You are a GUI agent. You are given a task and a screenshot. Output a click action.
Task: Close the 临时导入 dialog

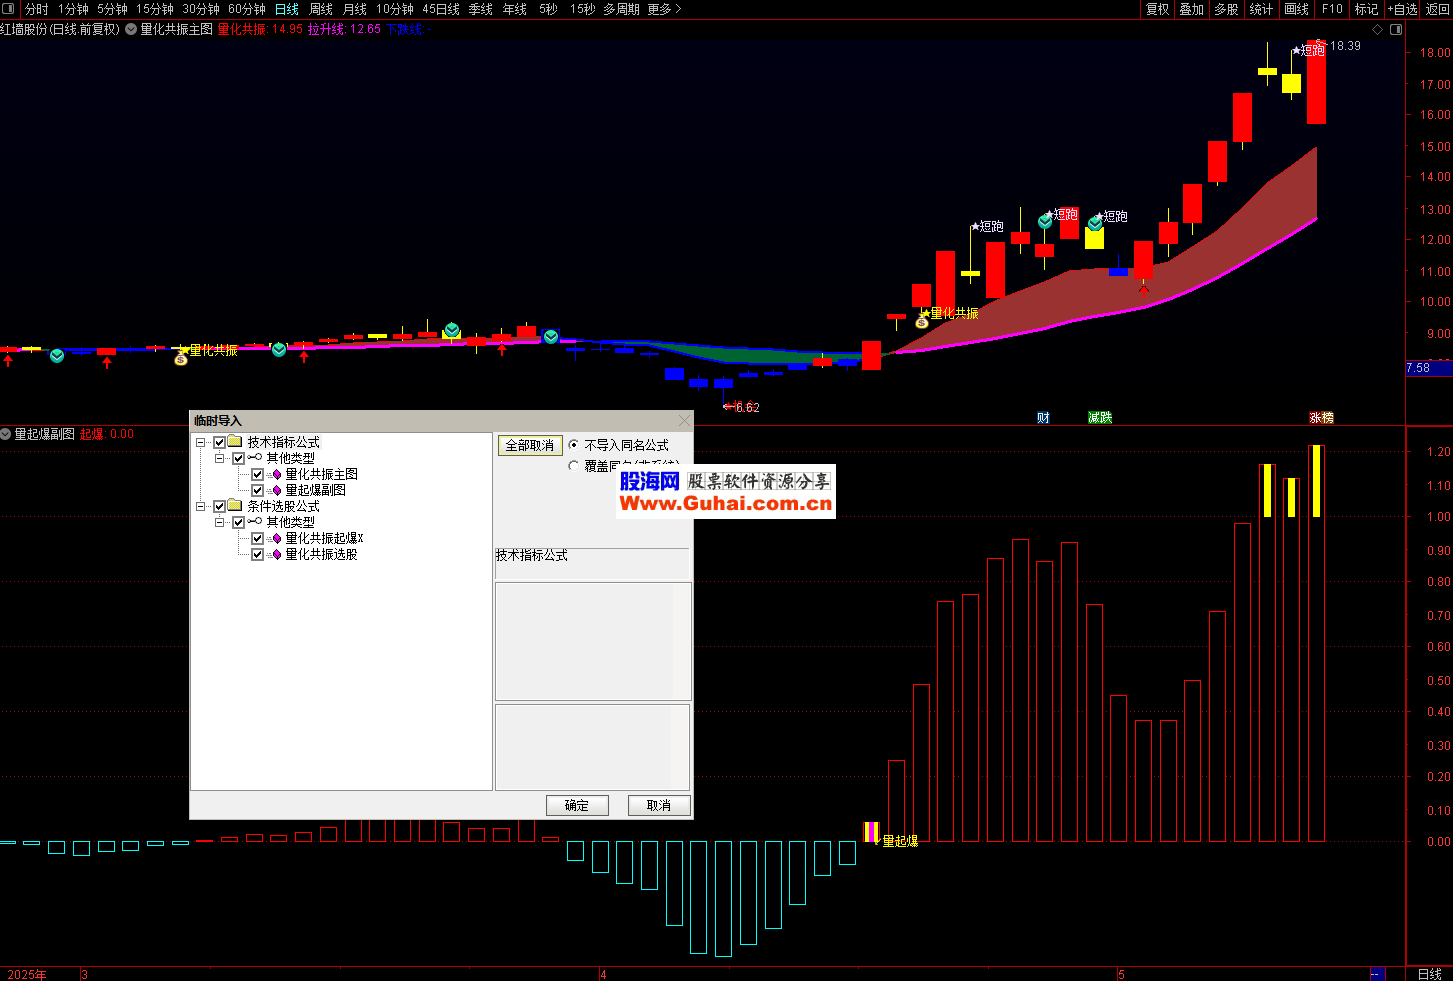(684, 421)
